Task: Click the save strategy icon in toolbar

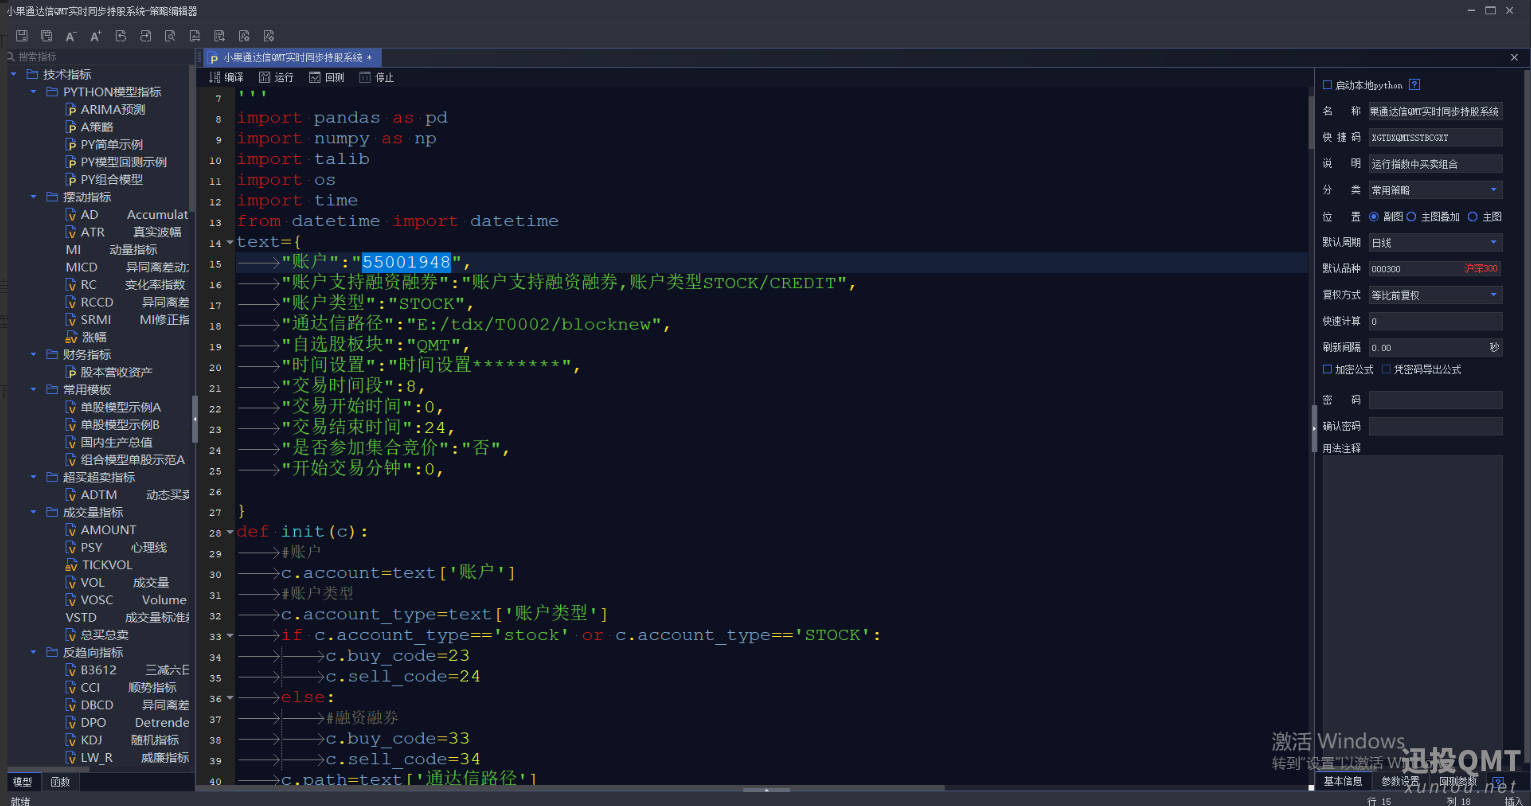Action: click(21, 36)
